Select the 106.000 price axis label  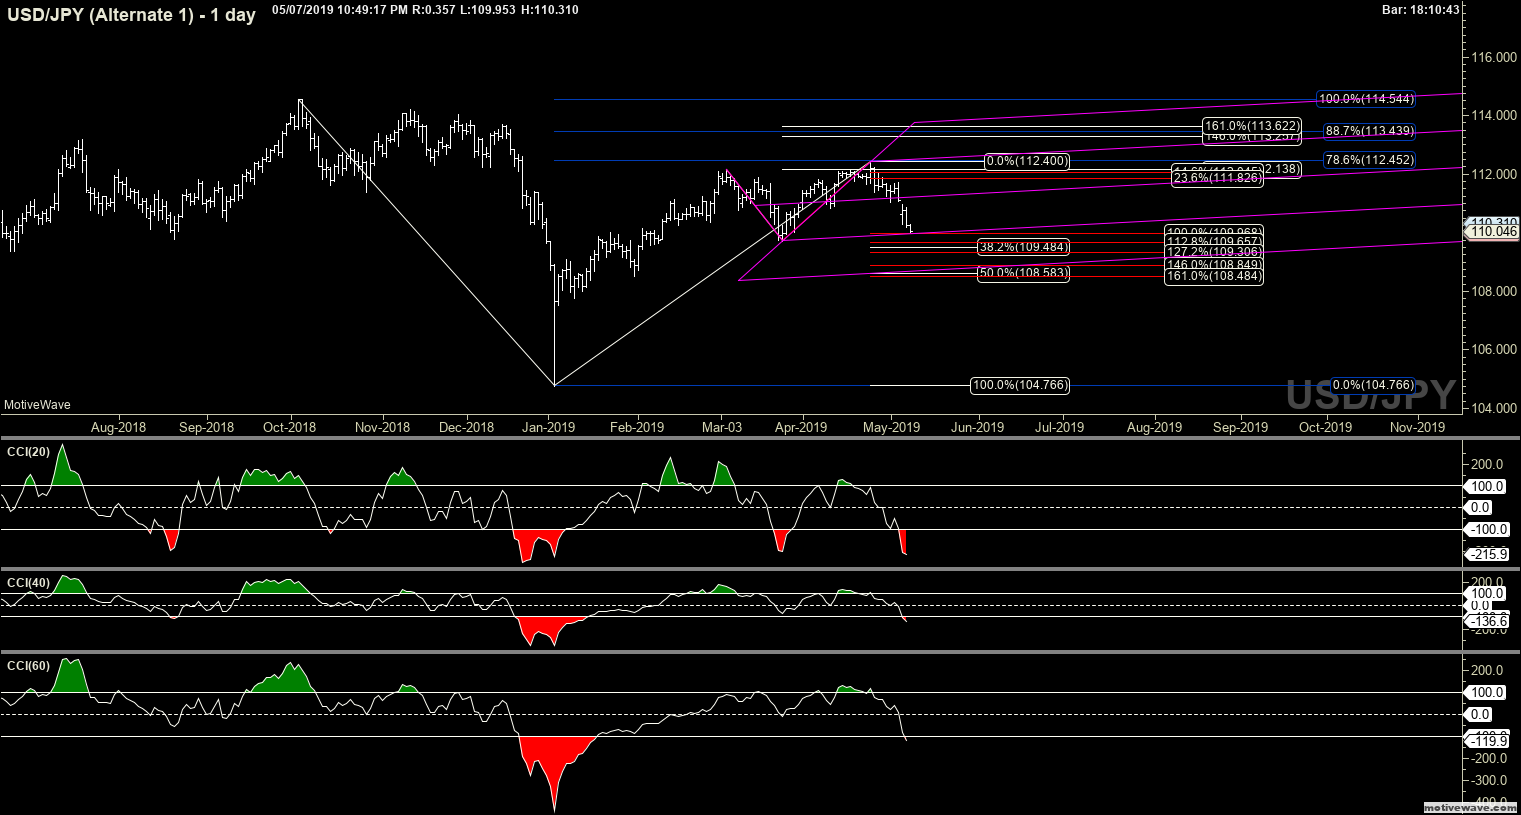pos(1495,349)
